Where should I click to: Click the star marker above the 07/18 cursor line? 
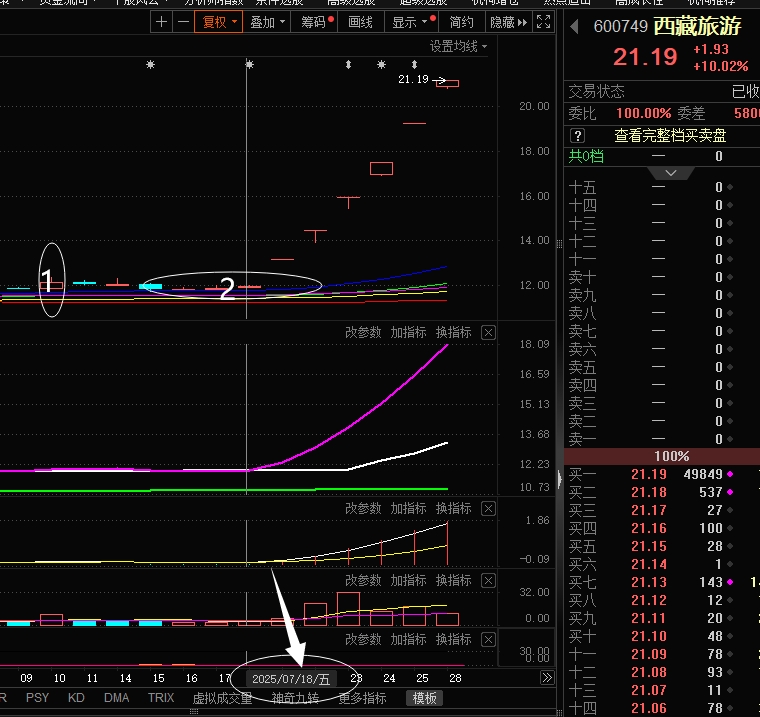click(x=249, y=64)
